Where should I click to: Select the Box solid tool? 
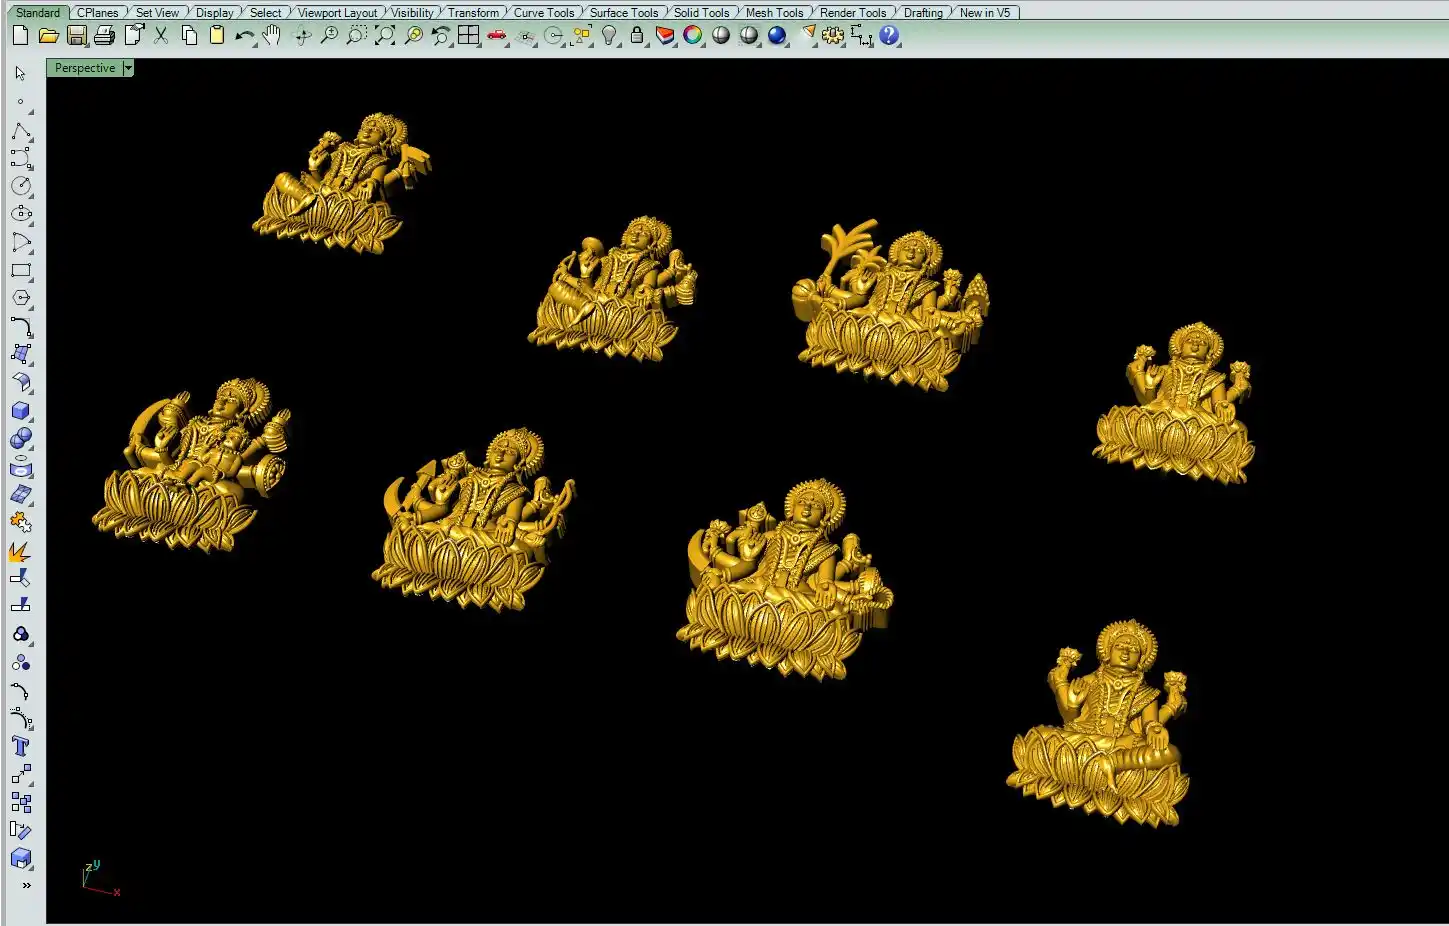pyautogui.click(x=21, y=411)
